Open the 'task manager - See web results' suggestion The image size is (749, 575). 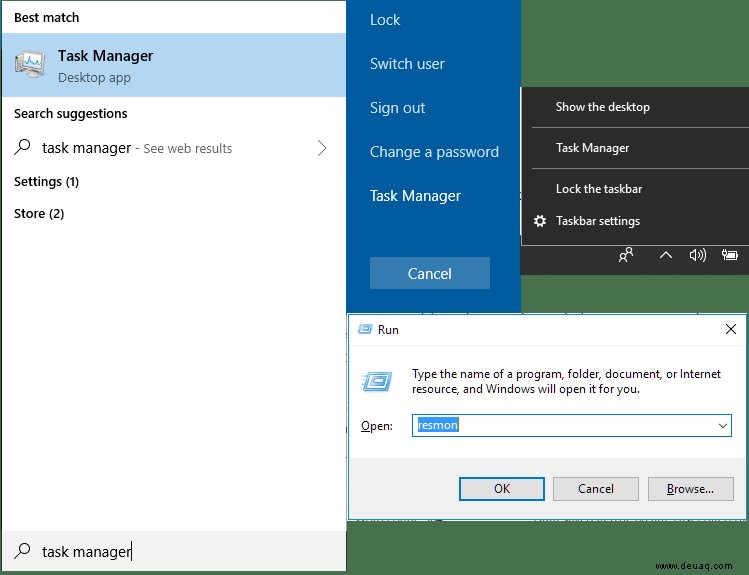173,148
